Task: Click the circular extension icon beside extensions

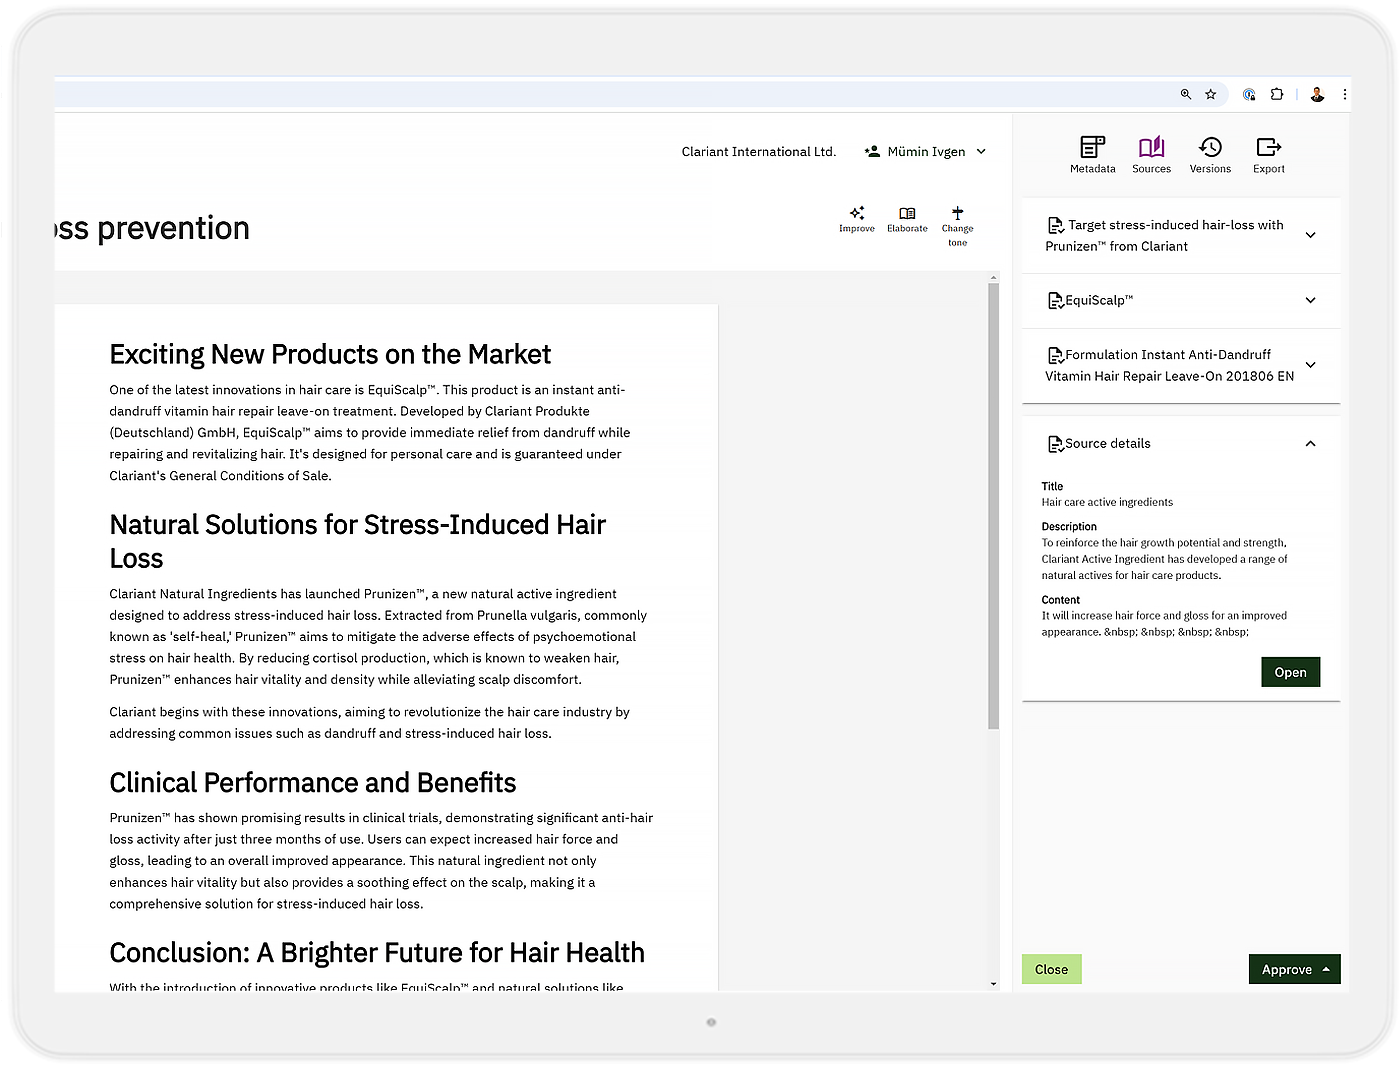Action: click(x=1249, y=94)
